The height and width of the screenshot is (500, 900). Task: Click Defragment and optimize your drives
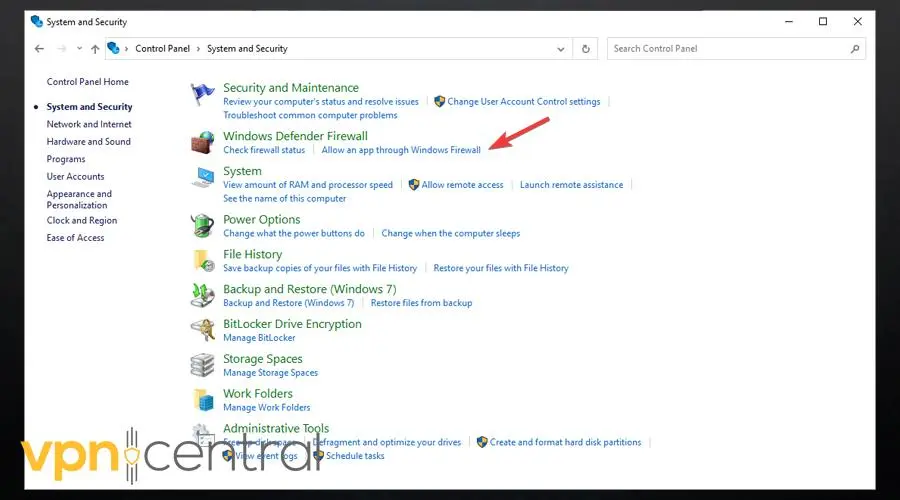click(x=387, y=442)
